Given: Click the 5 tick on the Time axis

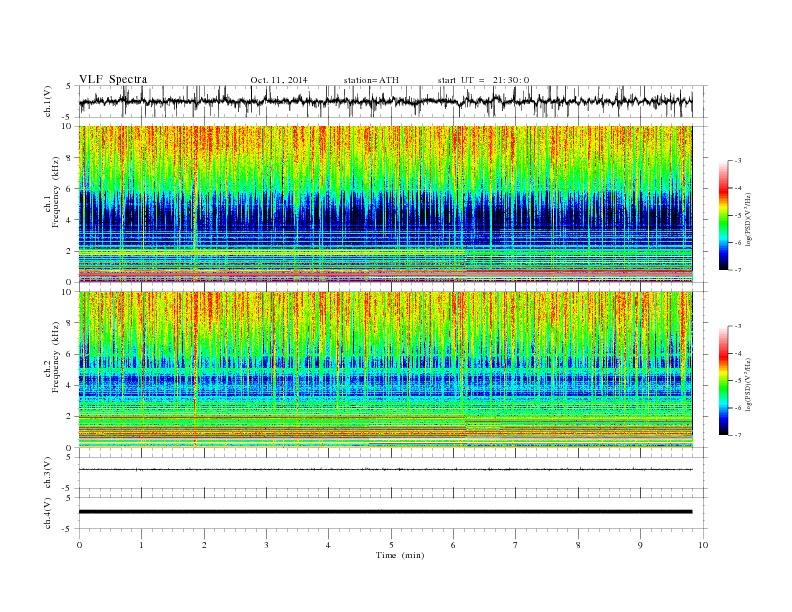Looking at the screenshot, I should tap(391, 545).
